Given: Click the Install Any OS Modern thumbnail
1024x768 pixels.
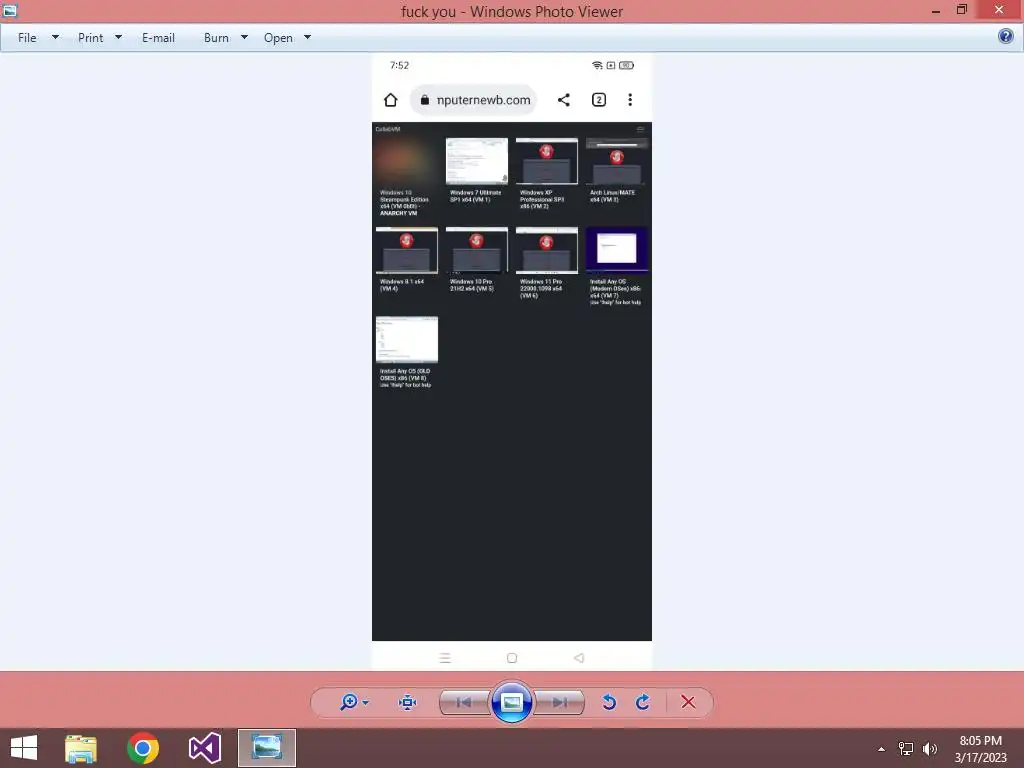Looking at the screenshot, I should [616, 250].
